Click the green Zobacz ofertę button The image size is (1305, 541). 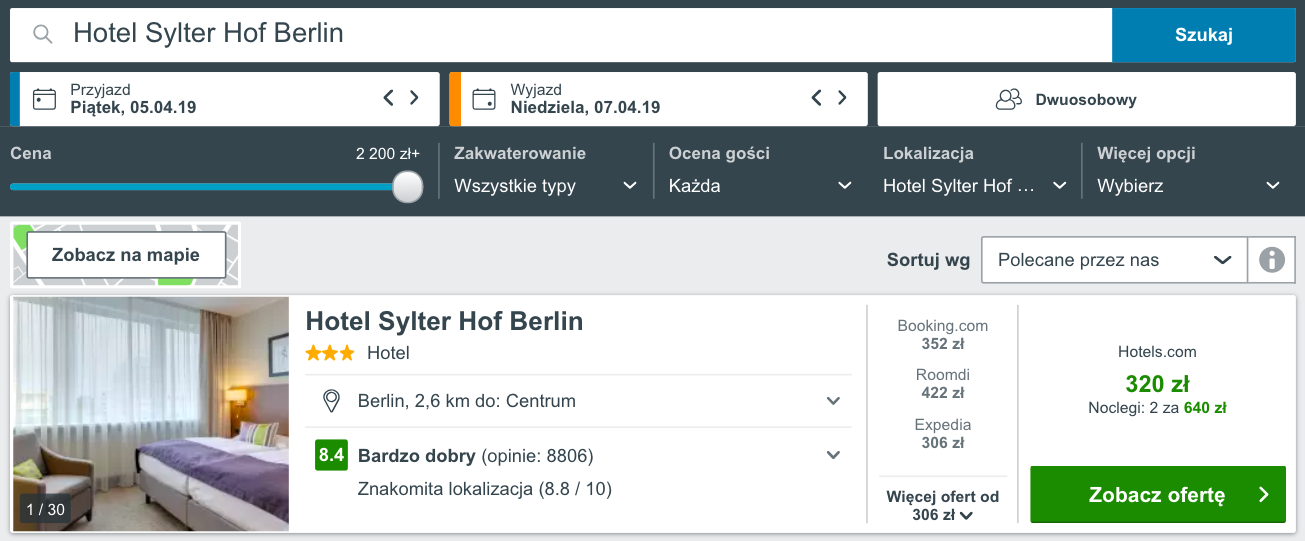tap(1157, 494)
